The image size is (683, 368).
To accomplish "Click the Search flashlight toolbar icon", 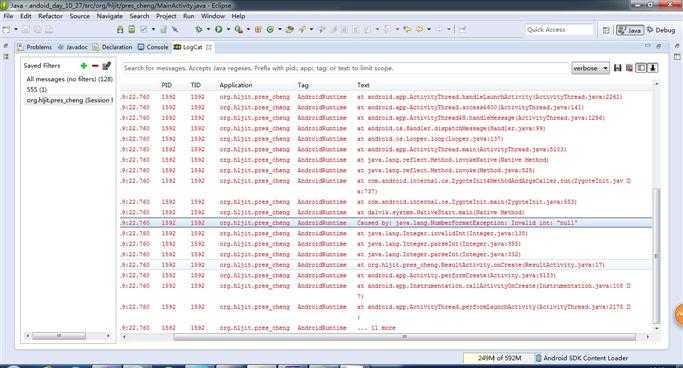I will pyautogui.click(x=302, y=29).
